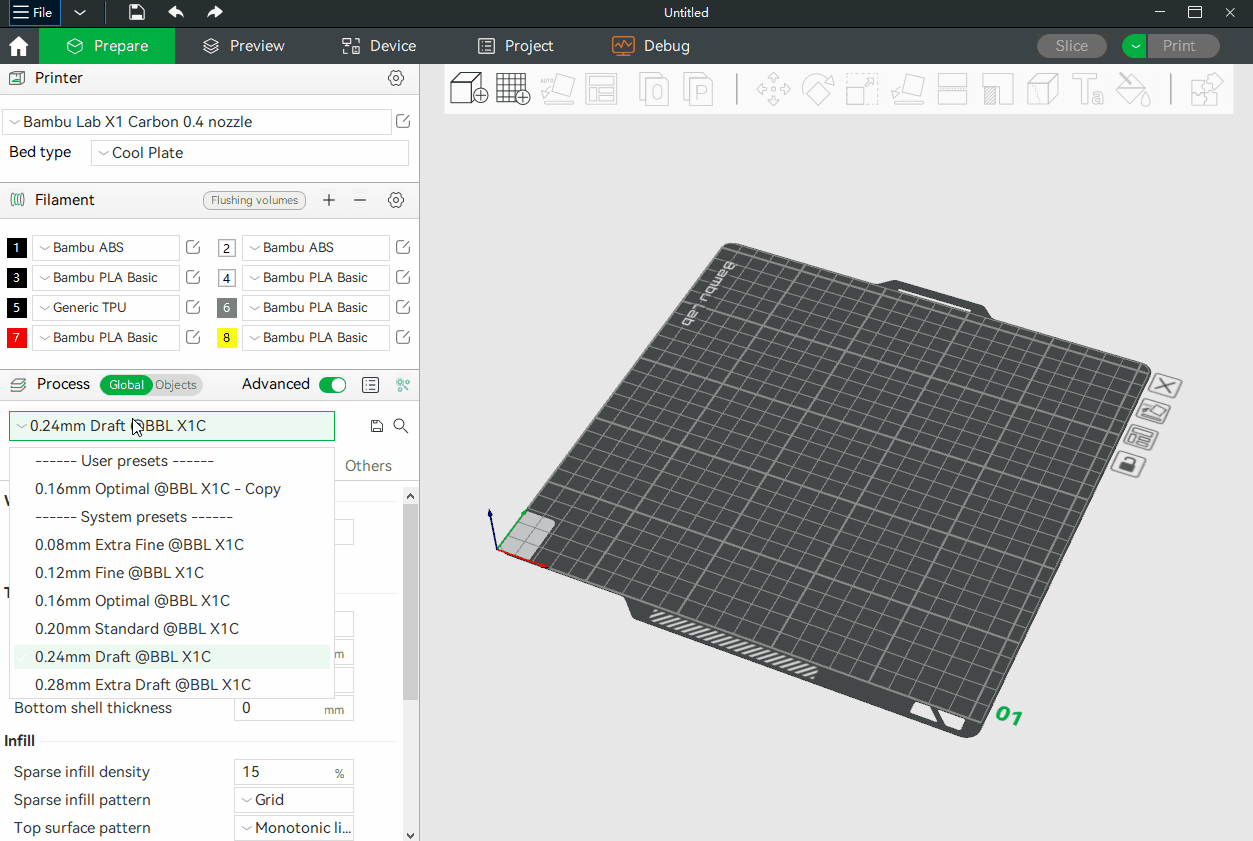Image resolution: width=1253 pixels, height=841 pixels.
Task: Select the Cut tool
Action: (x=952, y=89)
